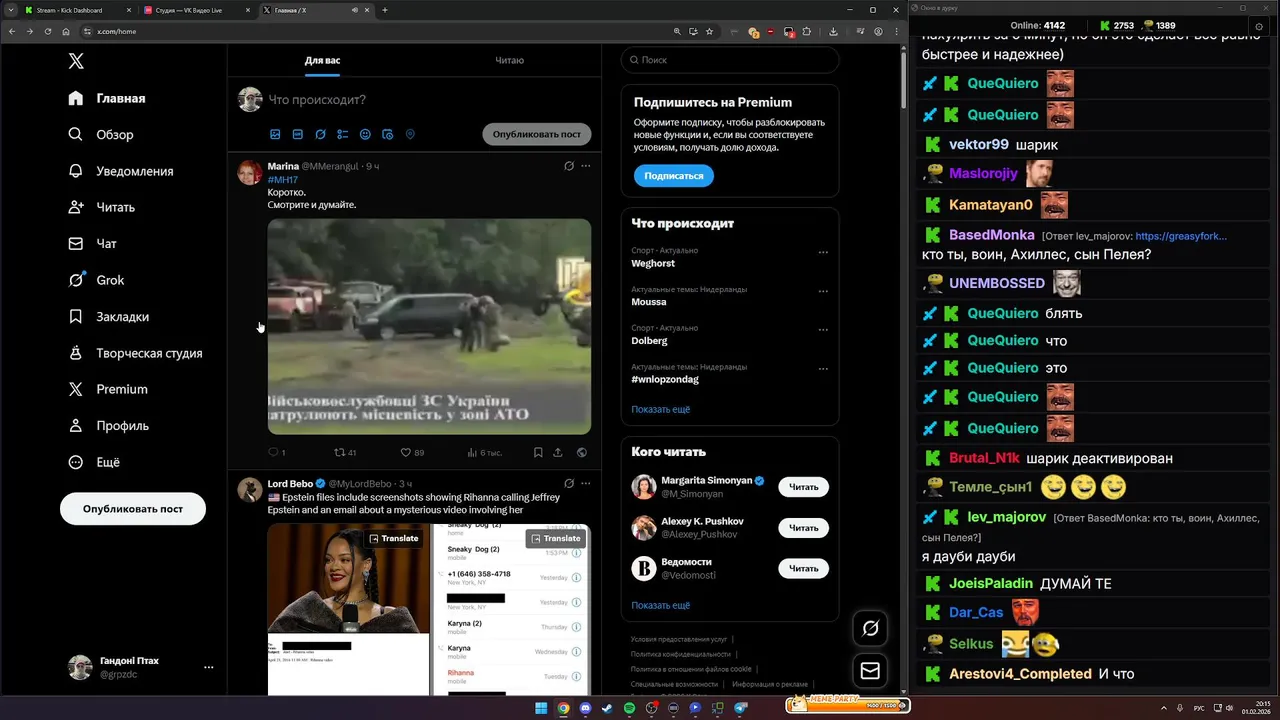Open Spotify from the taskbar

click(629, 708)
